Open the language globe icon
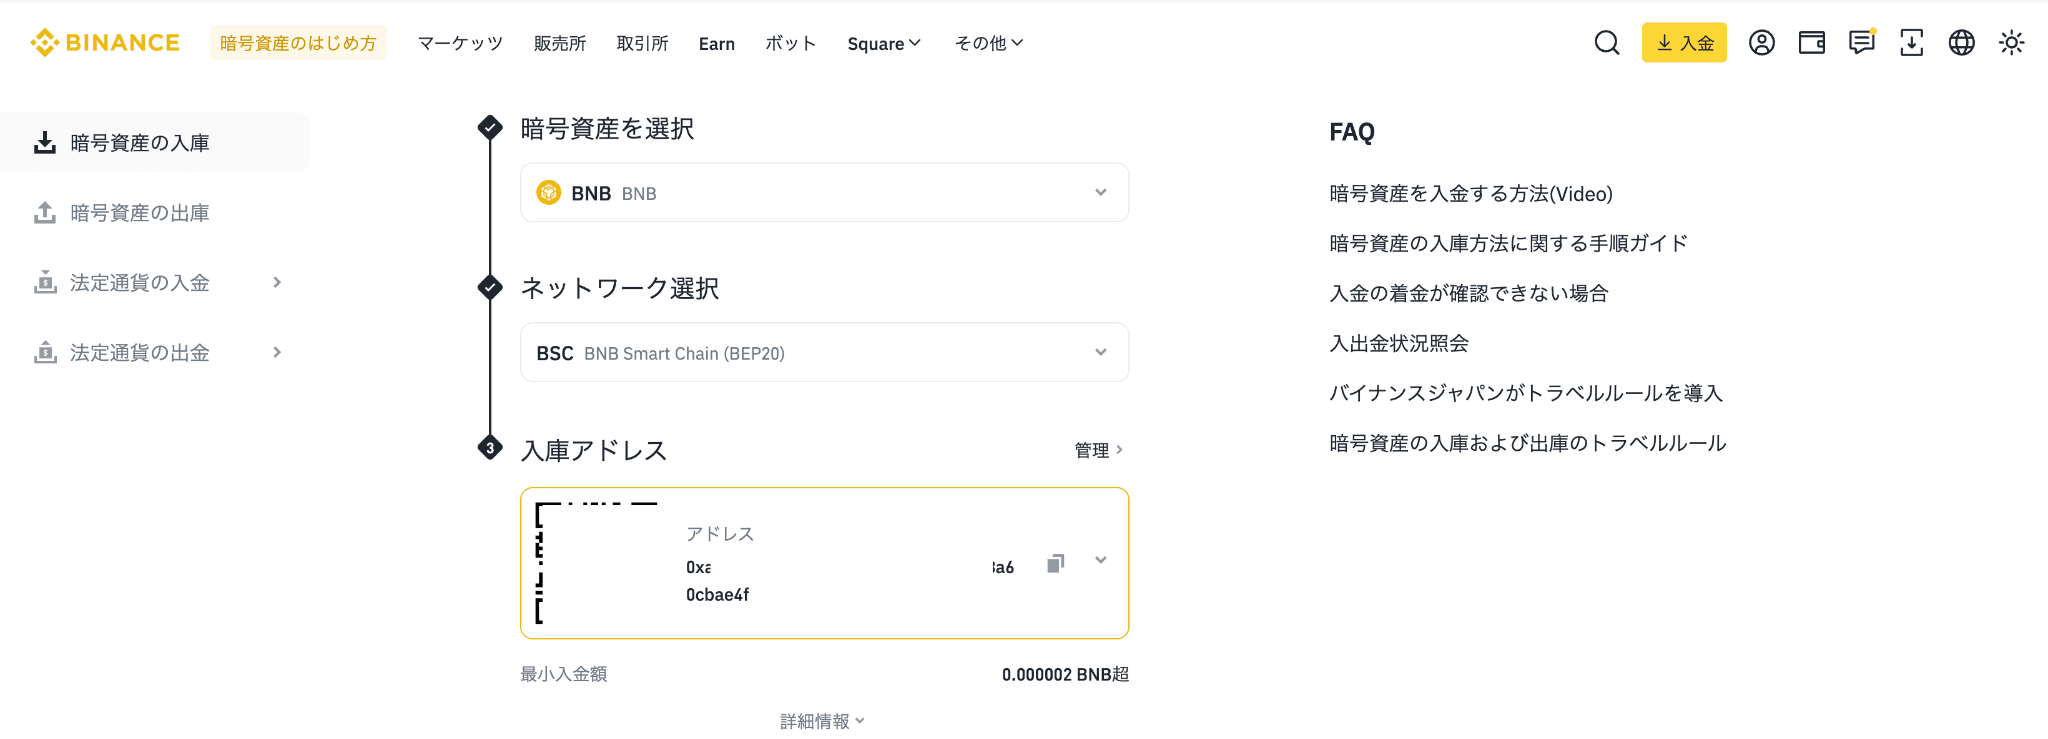The image size is (2048, 739). [1961, 43]
